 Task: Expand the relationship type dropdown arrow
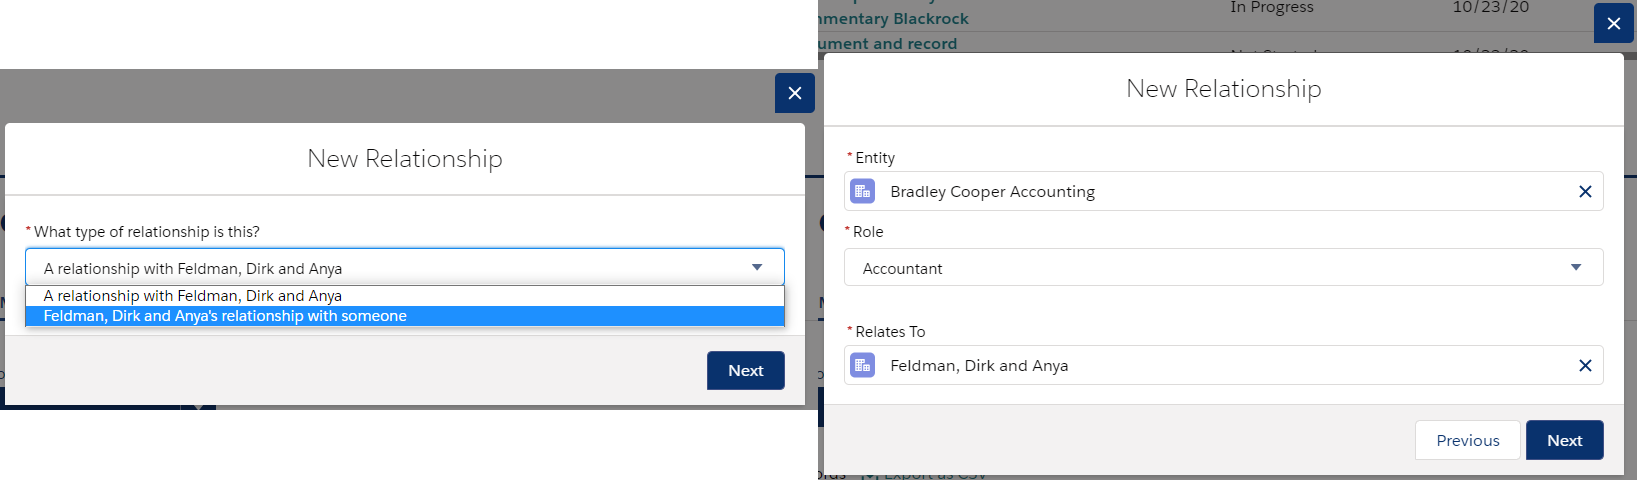click(757, 267)
